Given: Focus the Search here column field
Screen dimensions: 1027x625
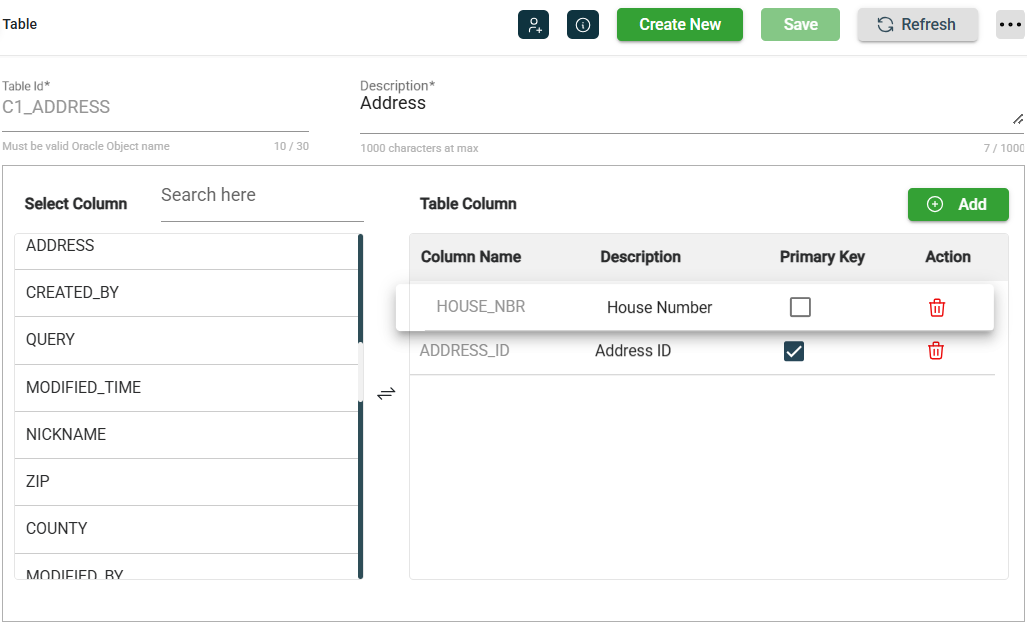Looking at the screenshot, I should point(261,196).
